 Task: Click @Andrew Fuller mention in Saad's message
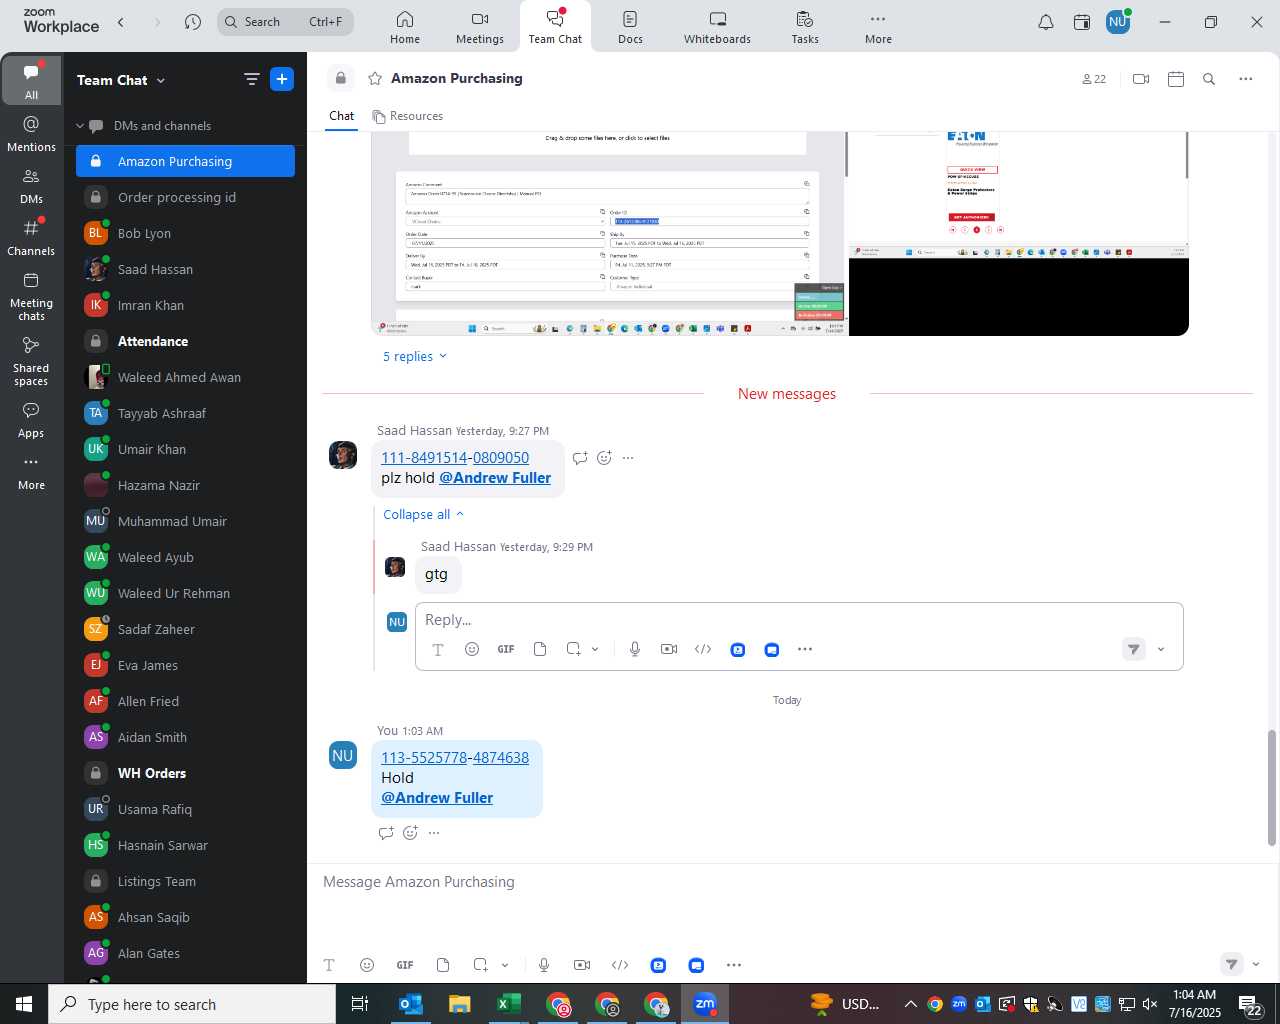click(x=495, y=478)
